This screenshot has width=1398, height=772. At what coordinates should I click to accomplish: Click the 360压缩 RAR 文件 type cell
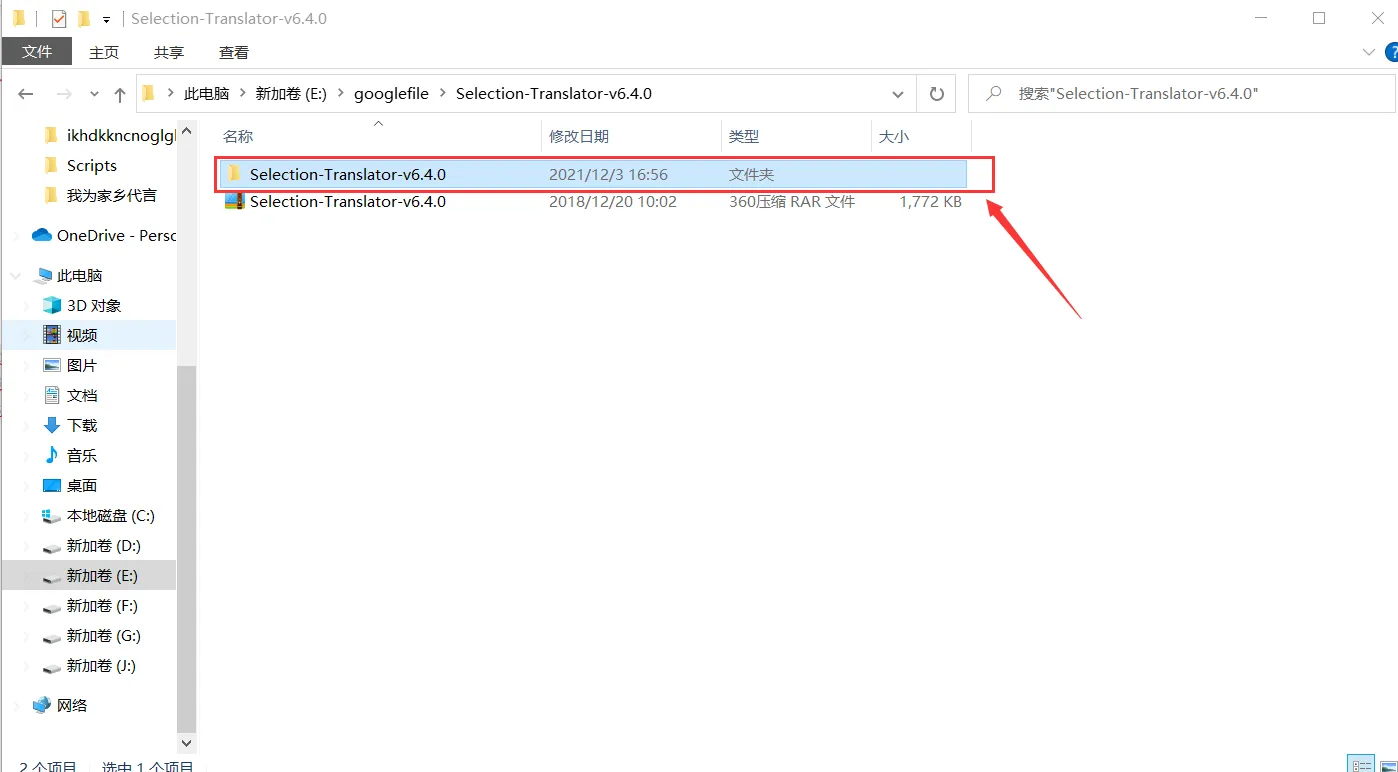point(792,201)
